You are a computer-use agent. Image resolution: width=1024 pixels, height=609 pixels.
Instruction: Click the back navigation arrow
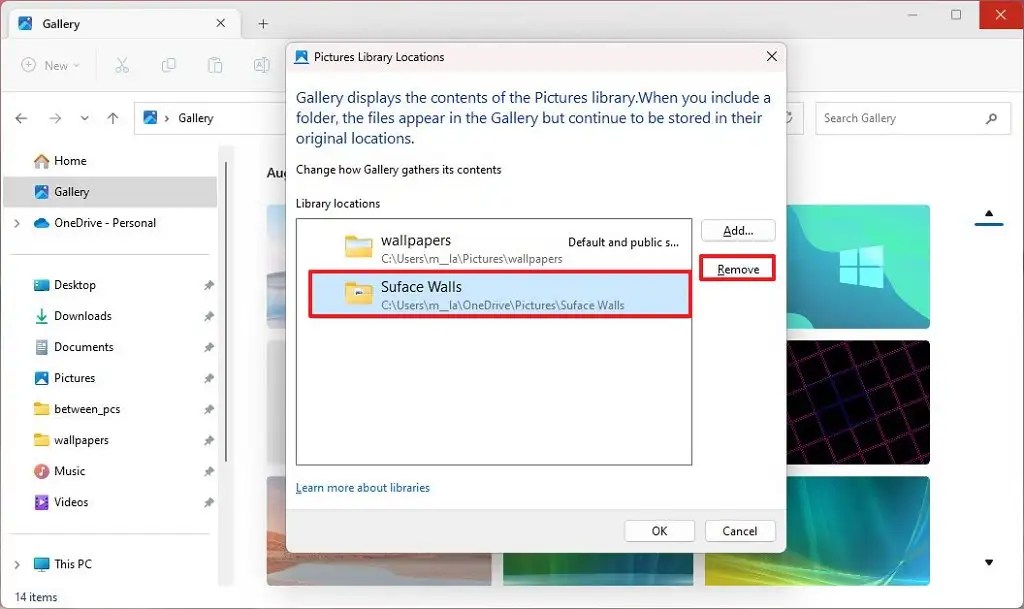tap(21, 118)
